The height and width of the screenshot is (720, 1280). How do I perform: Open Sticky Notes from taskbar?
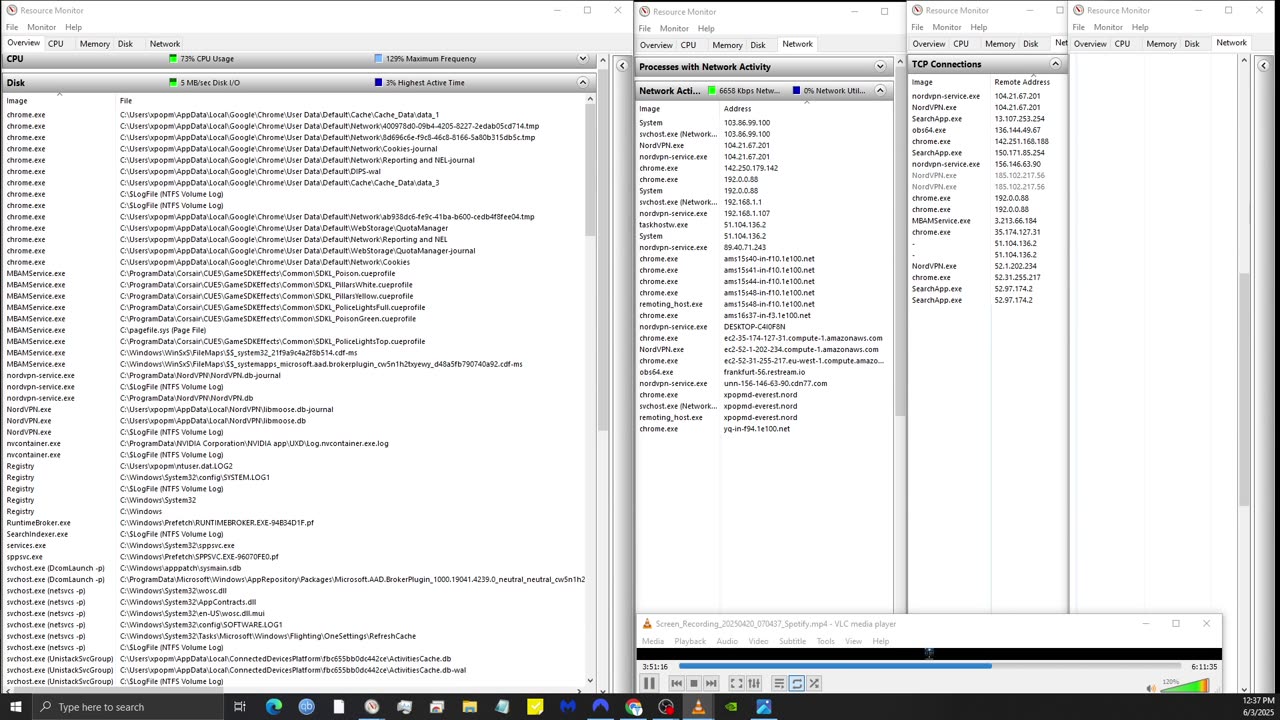pyautogui.click(x=535, y=707)
